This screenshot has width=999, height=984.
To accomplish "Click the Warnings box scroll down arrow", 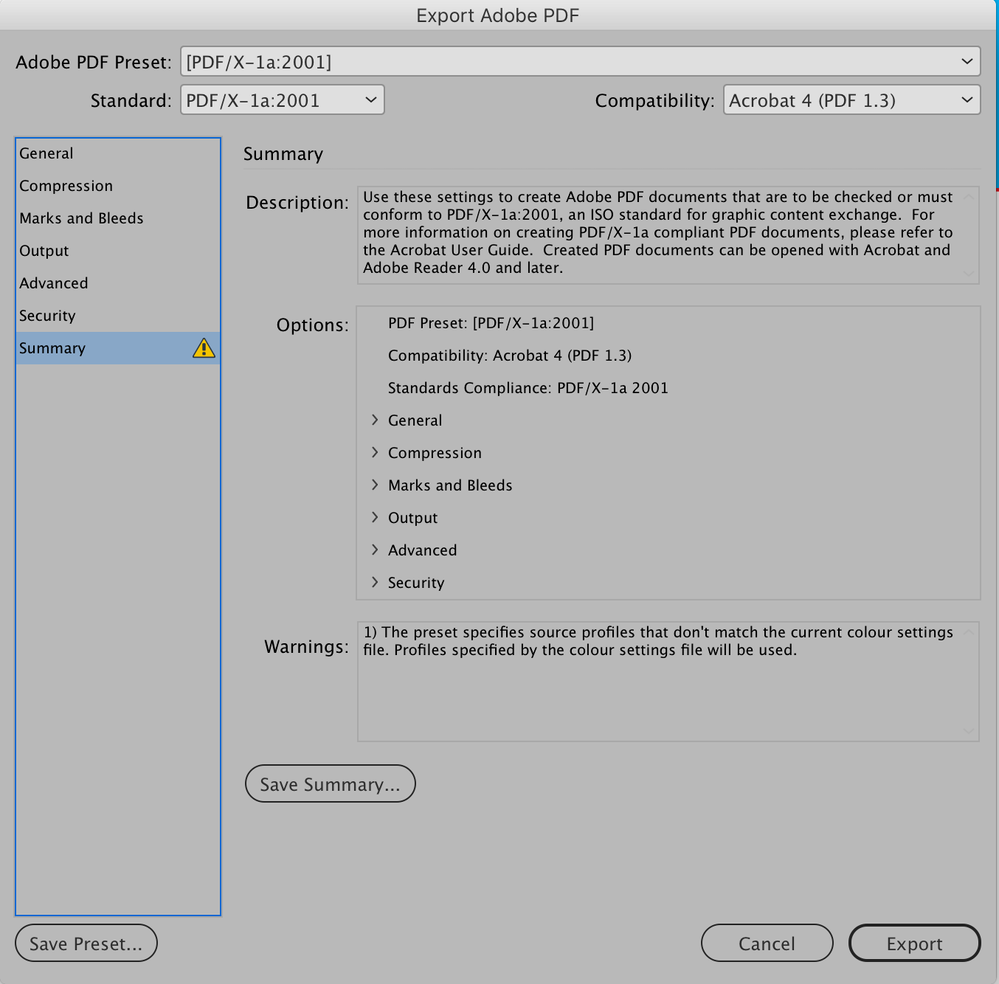I will click(x=968, y=731).
